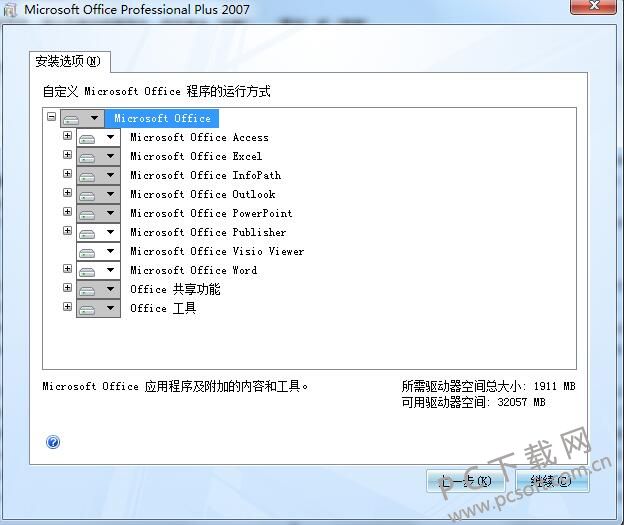Expand the Microsoft Office PowerPoint node
Viewport: 624px width, 525px height.
(67, 211)
